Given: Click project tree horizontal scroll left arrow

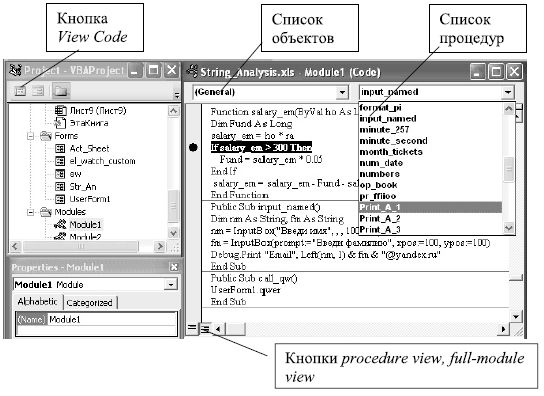Looking at the screenshot, I should click(15, 246).
